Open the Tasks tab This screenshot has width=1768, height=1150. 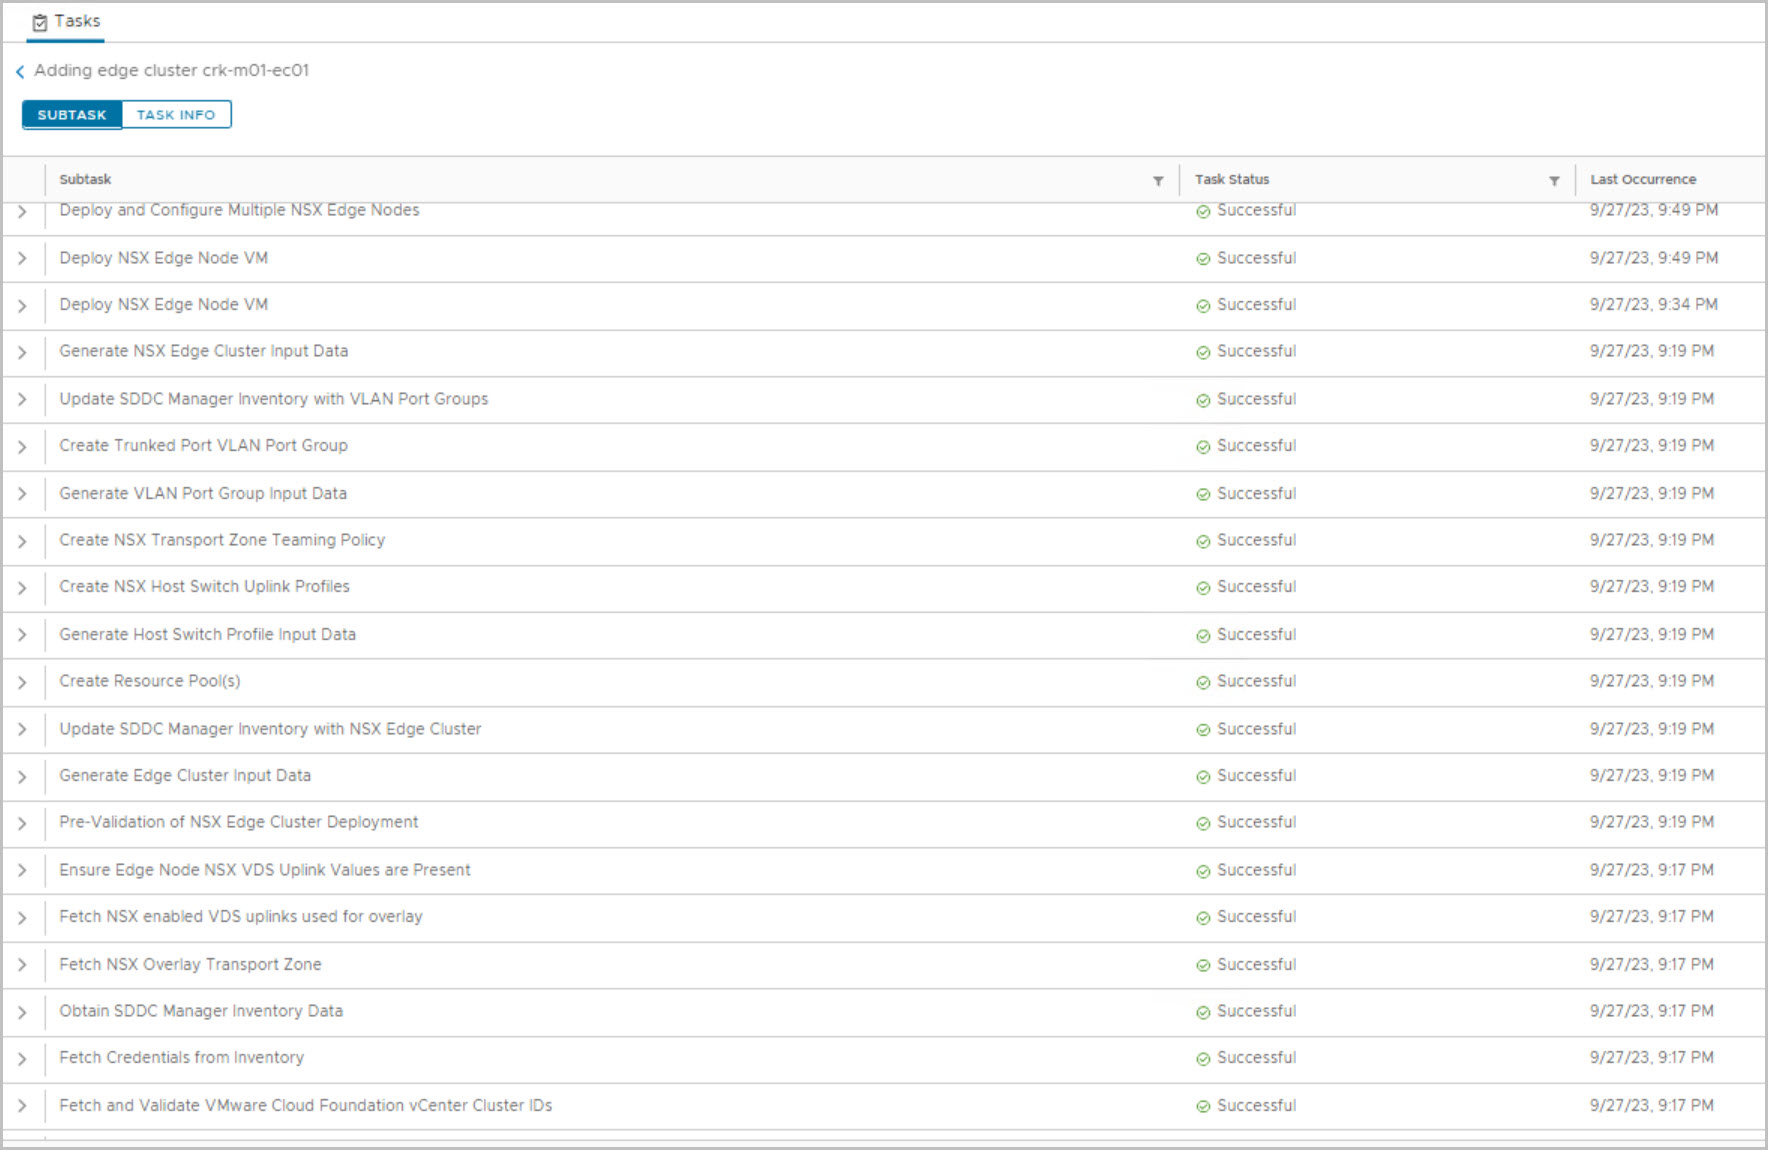[67, 21]
